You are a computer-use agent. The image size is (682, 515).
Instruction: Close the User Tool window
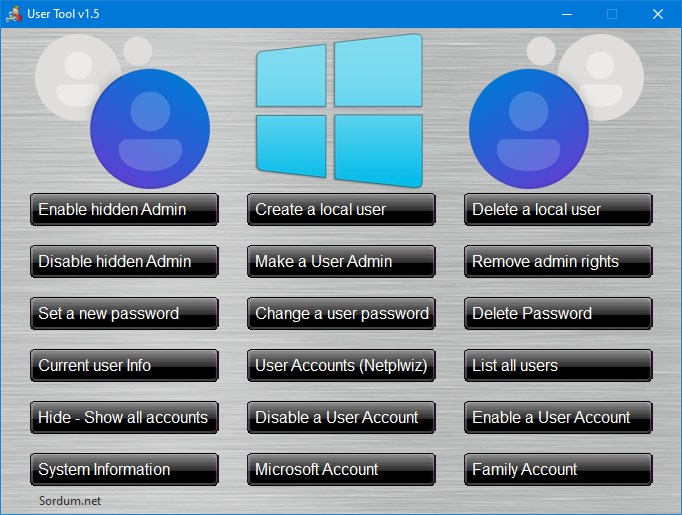pos(658,14)
